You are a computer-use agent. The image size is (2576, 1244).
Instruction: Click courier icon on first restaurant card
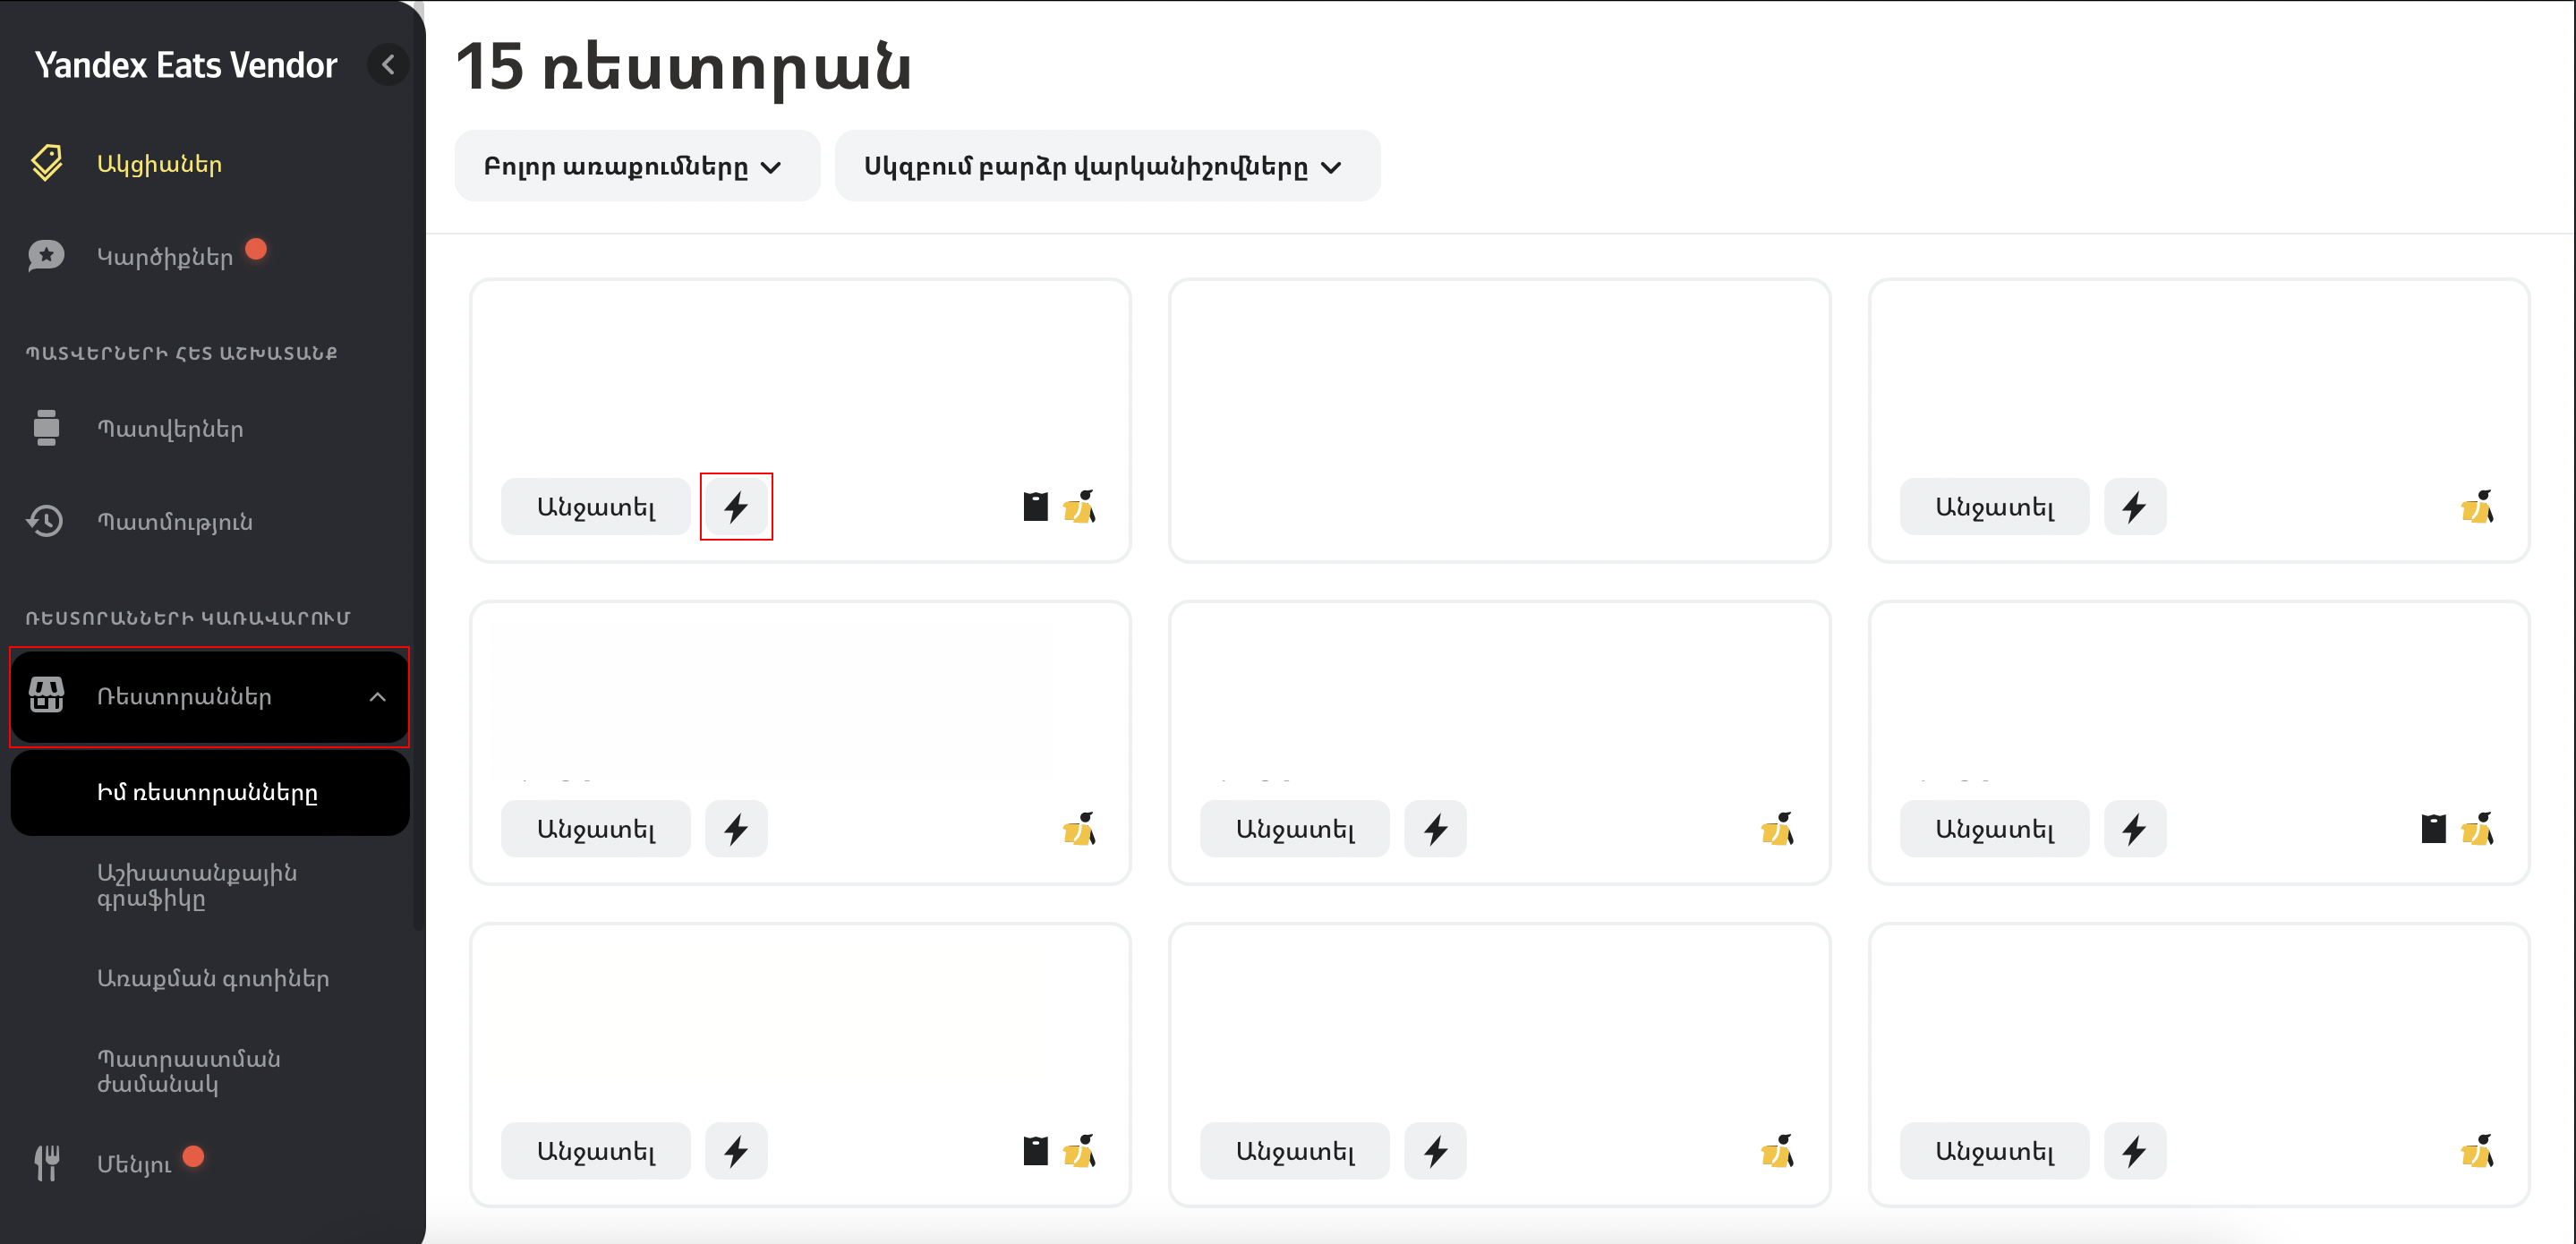1079,507
